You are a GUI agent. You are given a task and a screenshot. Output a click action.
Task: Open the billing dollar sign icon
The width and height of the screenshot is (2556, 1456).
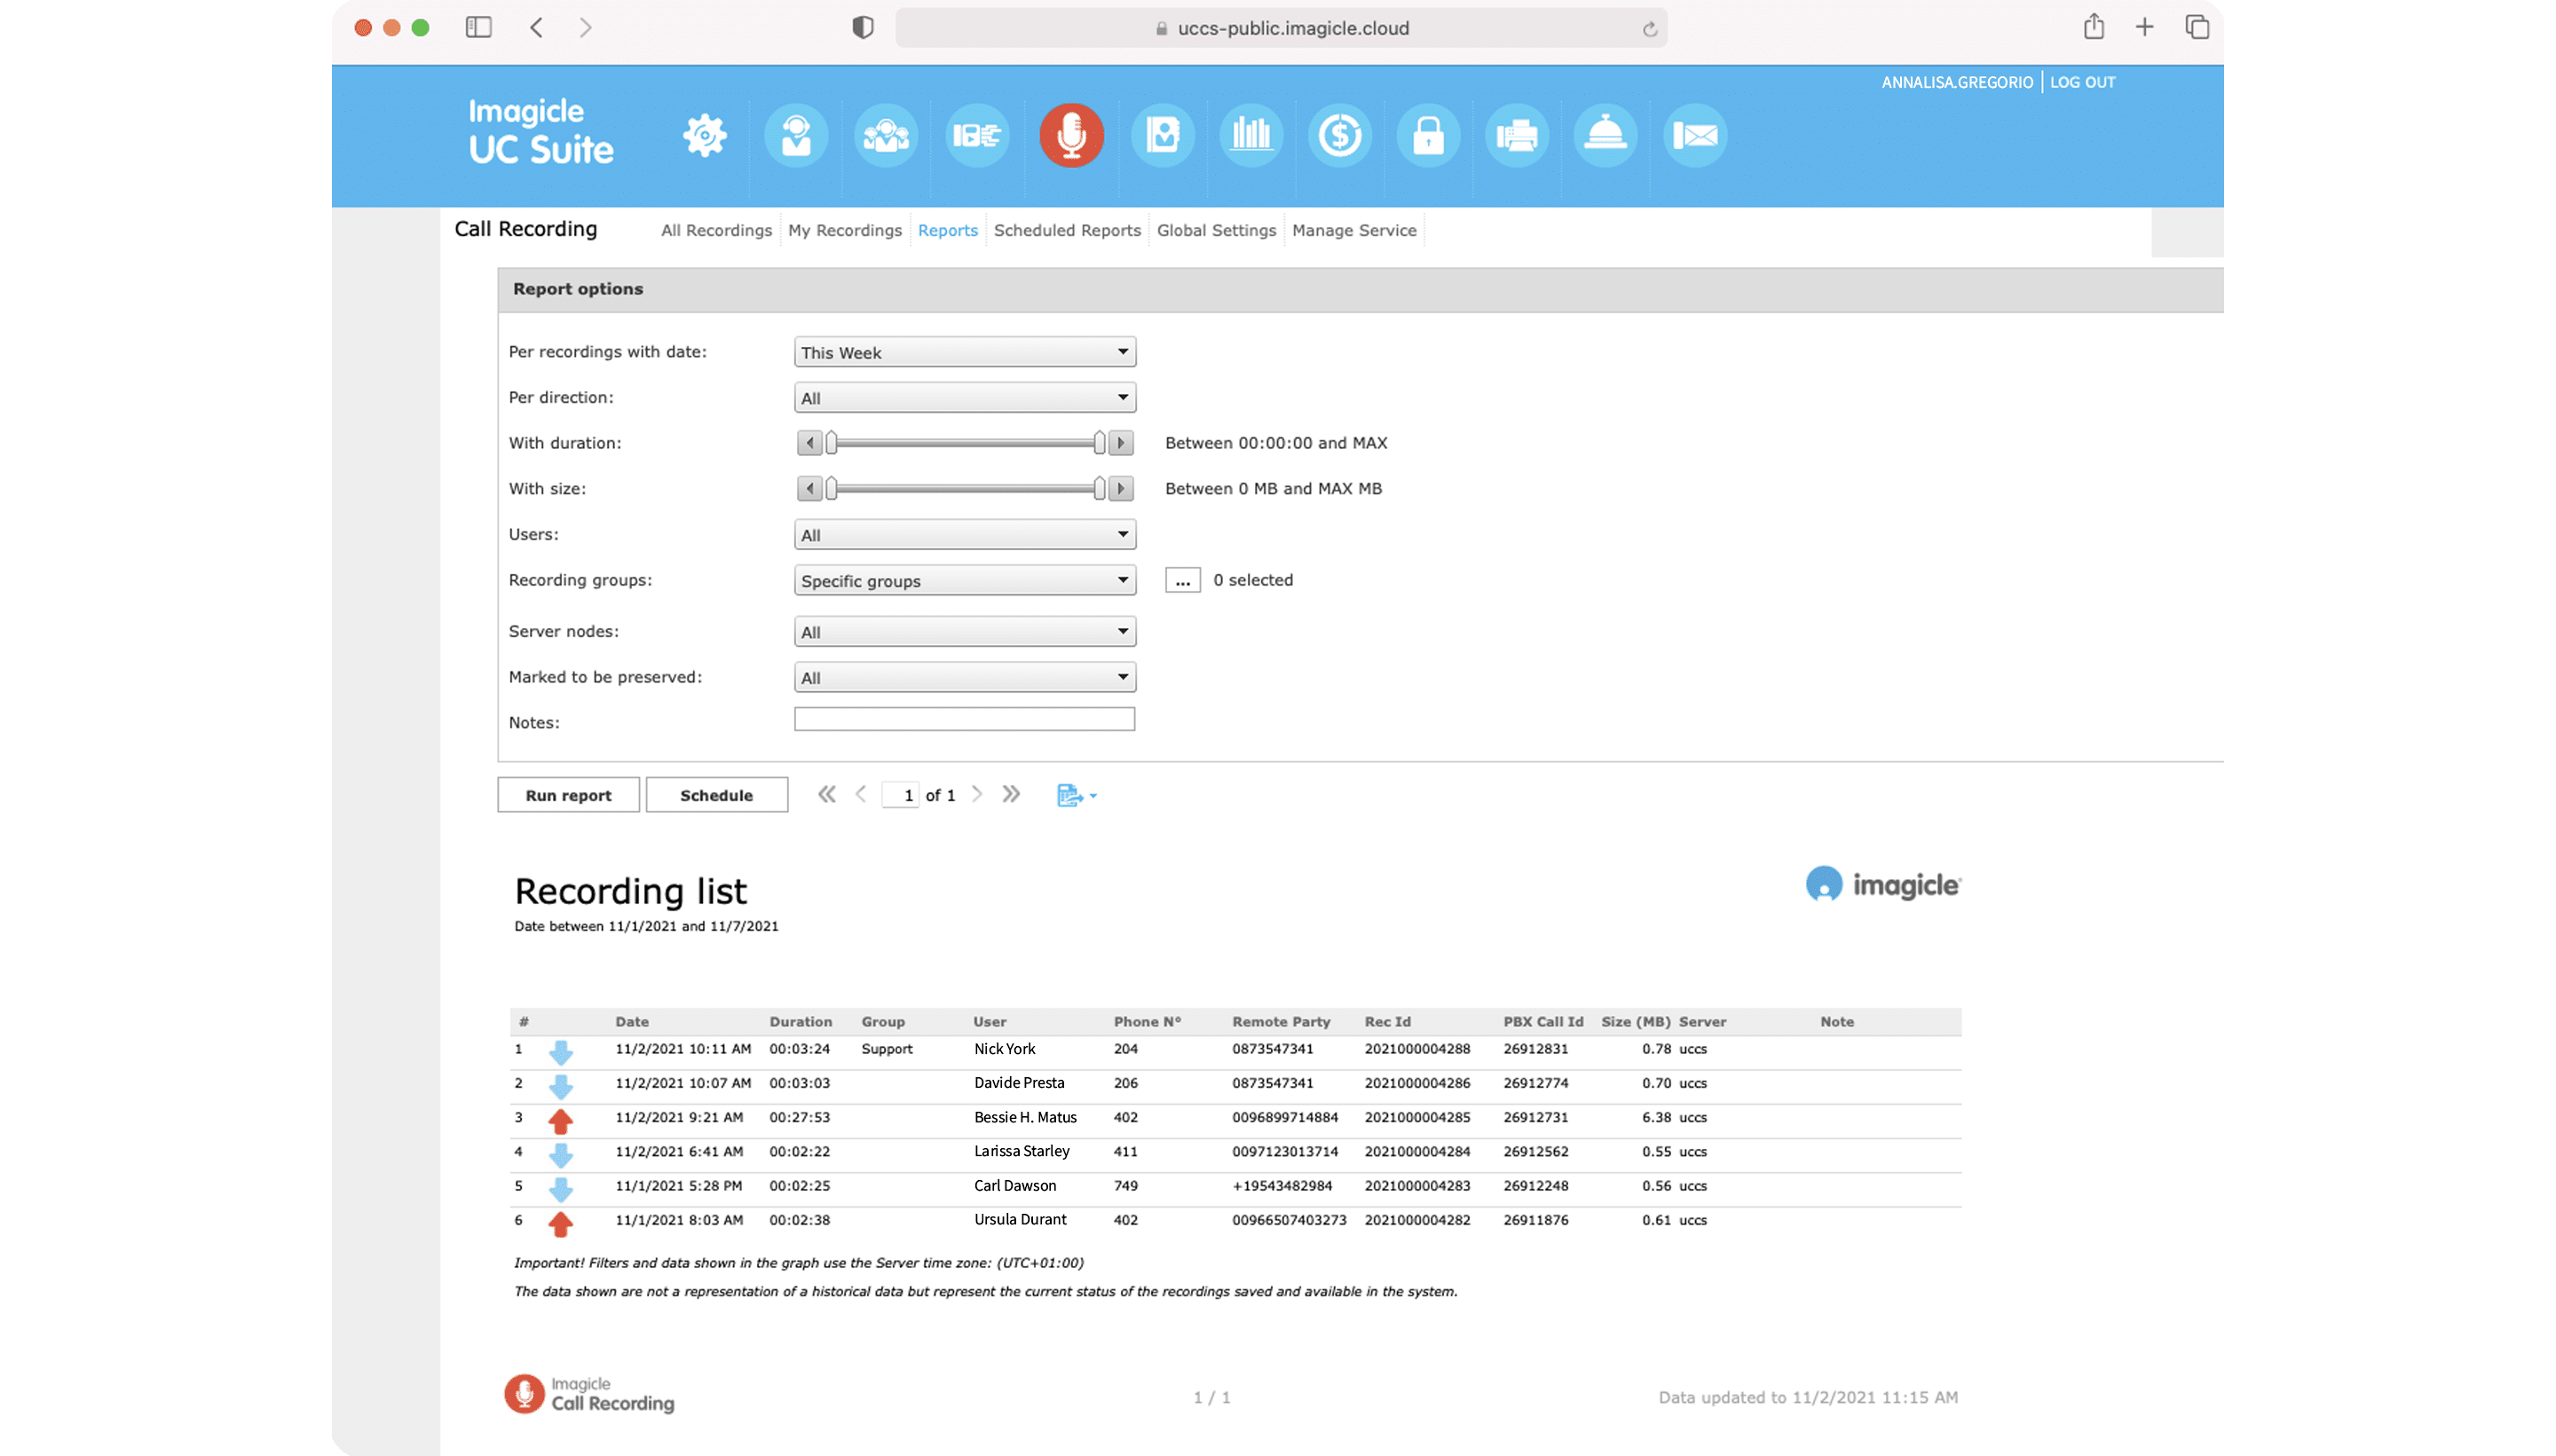1339,135
